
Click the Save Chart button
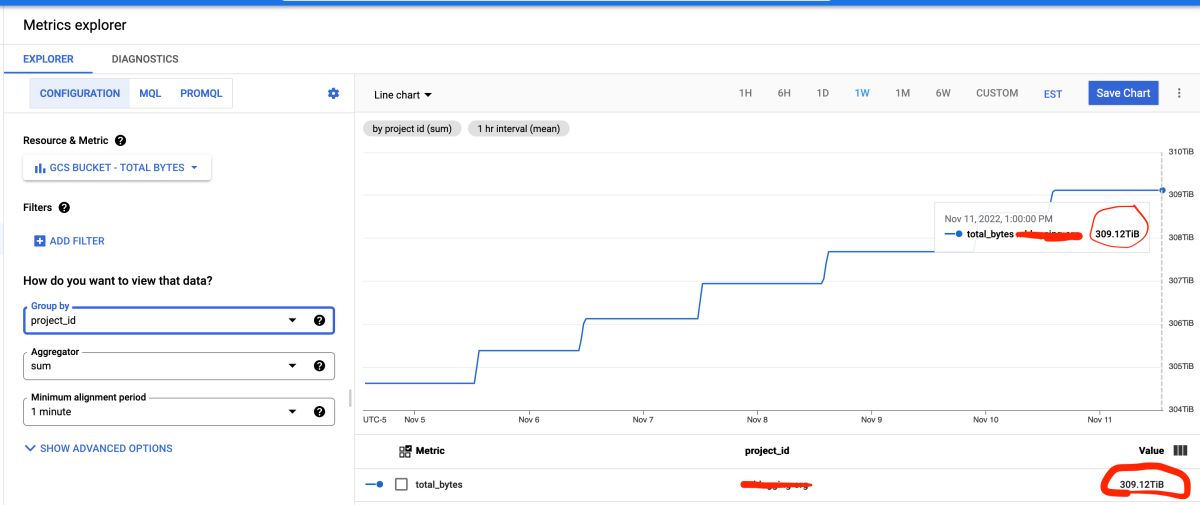coord(1123,93)
